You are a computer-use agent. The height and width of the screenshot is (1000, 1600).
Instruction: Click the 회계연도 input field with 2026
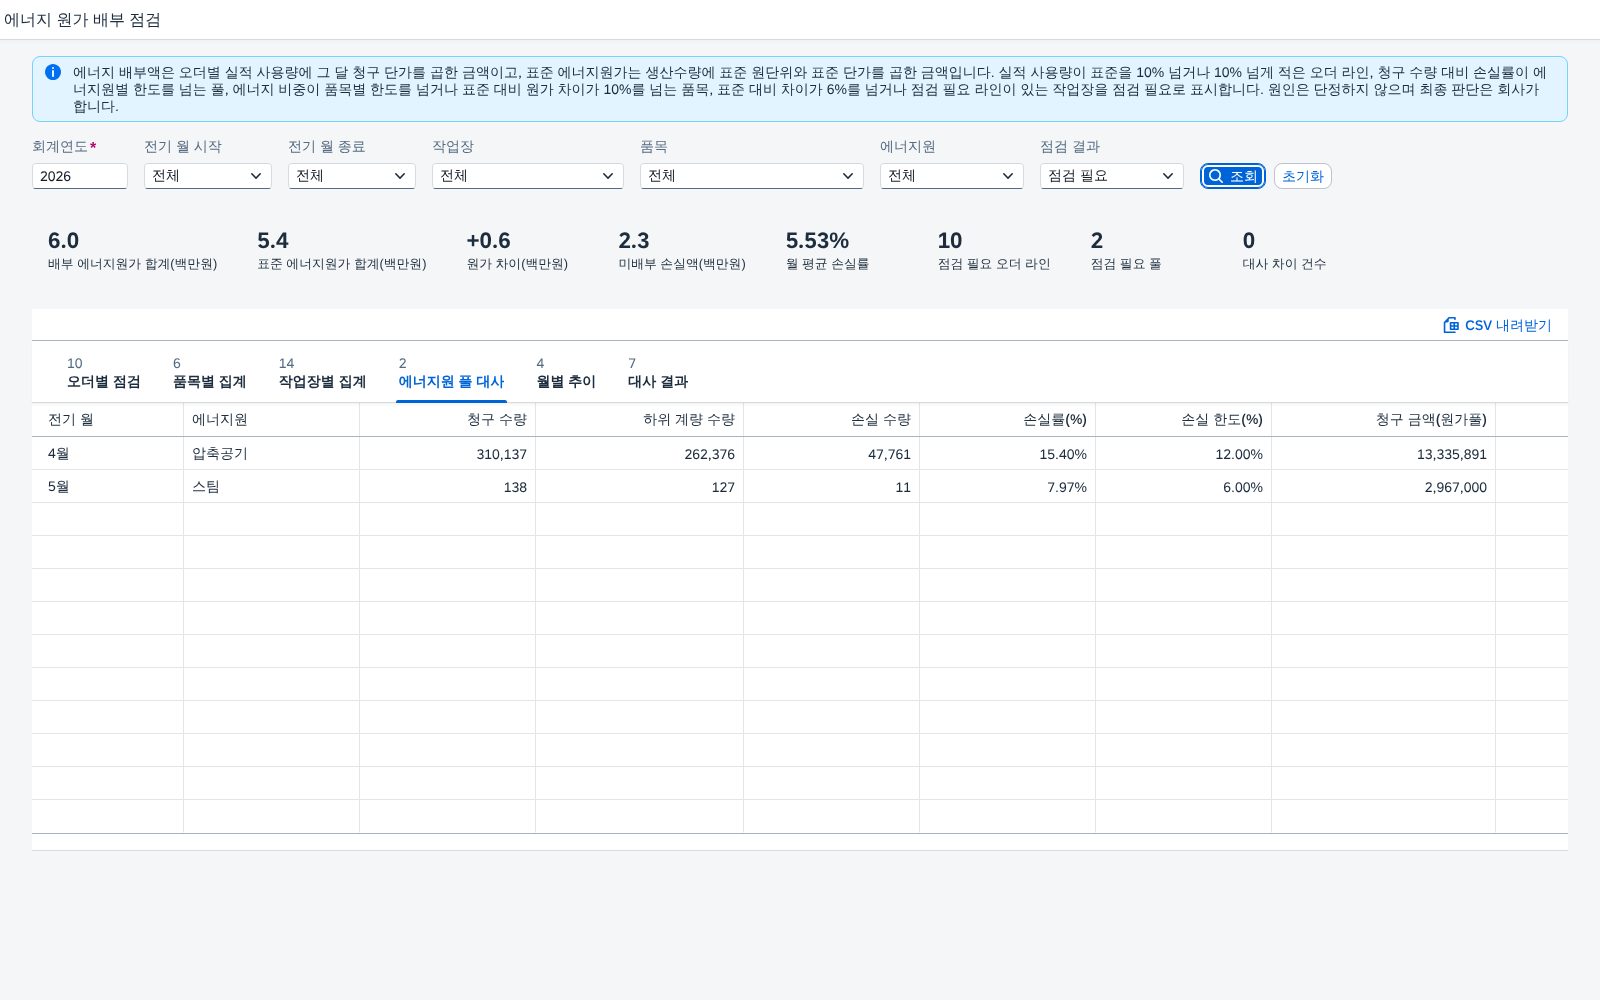80,176
